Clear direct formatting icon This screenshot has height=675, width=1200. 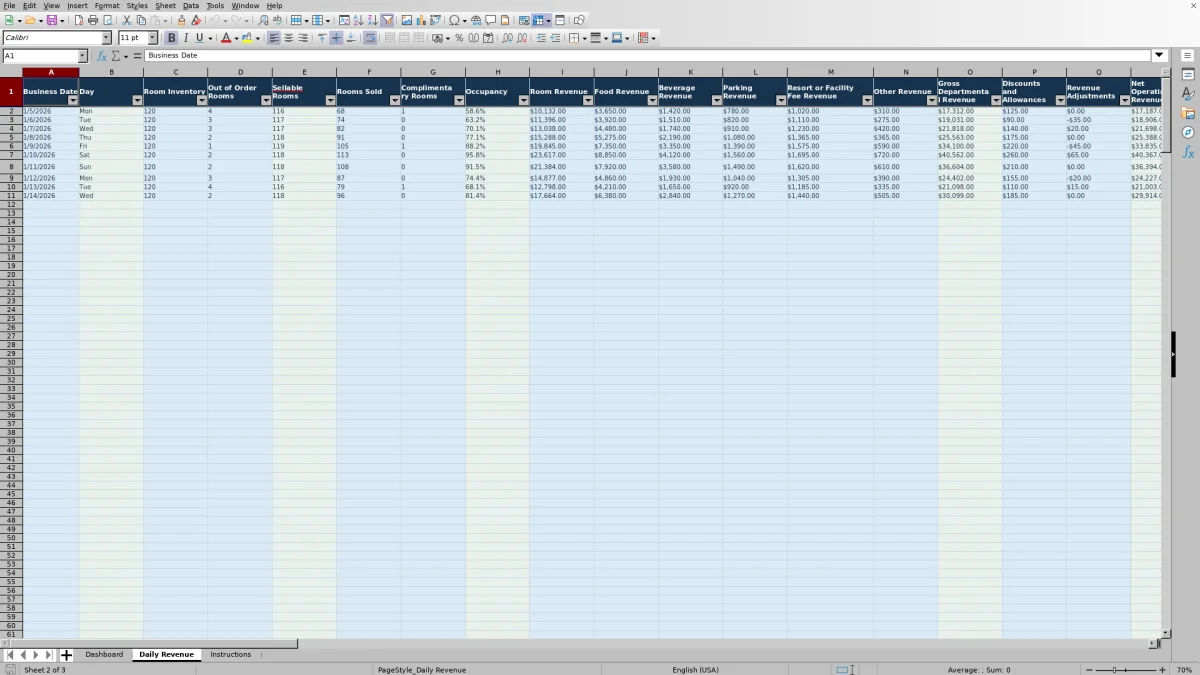click(196, 20)
